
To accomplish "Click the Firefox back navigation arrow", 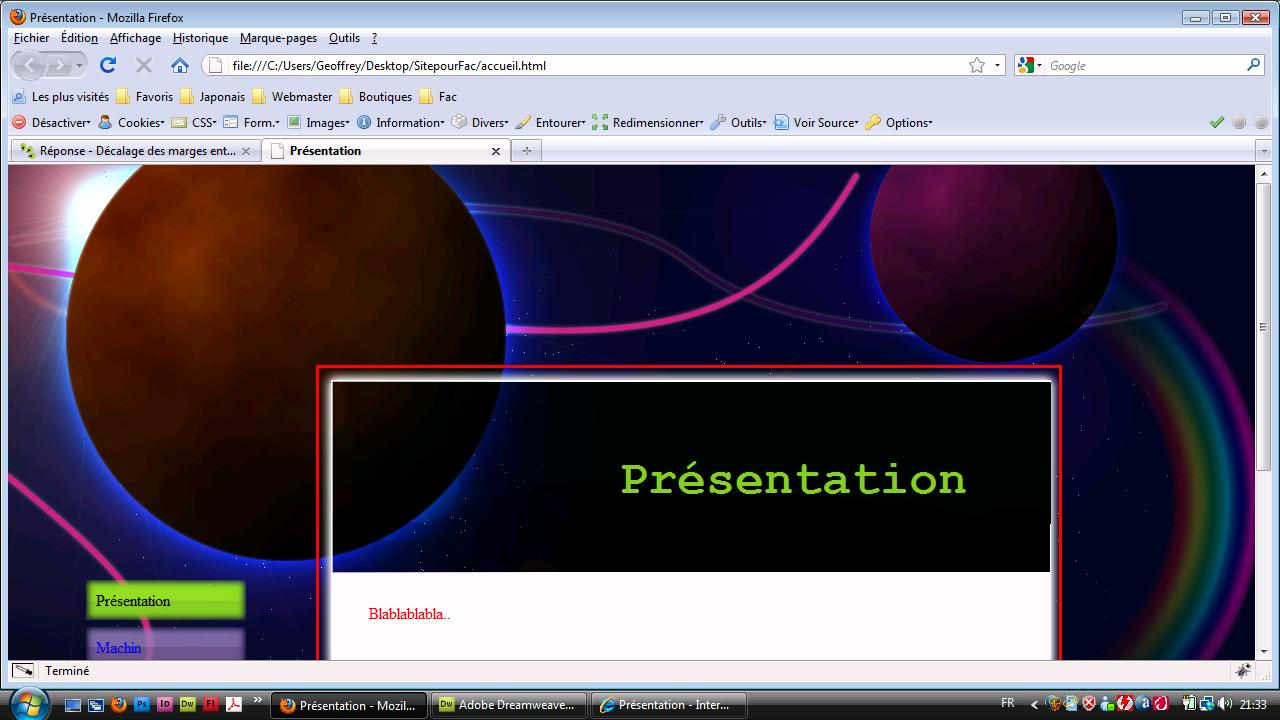I will point(30,65).
